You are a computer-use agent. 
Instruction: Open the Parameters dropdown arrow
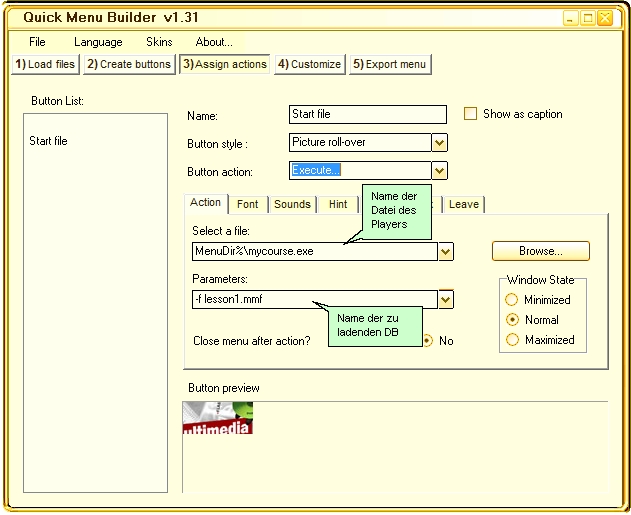[x=446, y=299]
